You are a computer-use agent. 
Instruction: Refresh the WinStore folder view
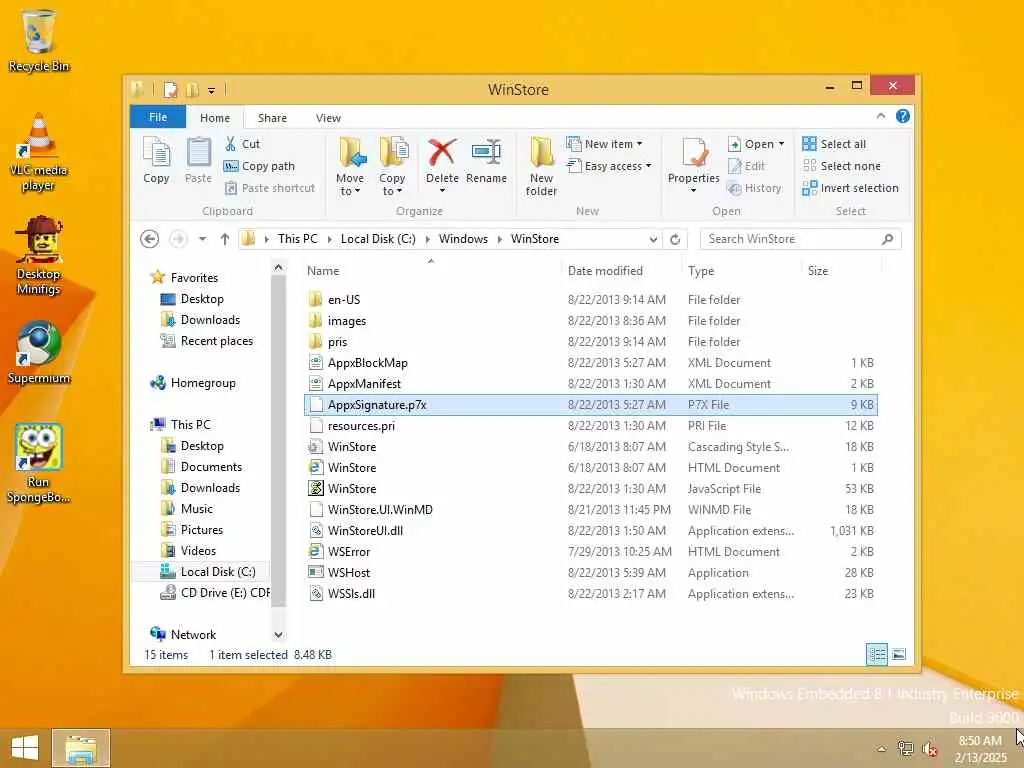tap(675, 240)
